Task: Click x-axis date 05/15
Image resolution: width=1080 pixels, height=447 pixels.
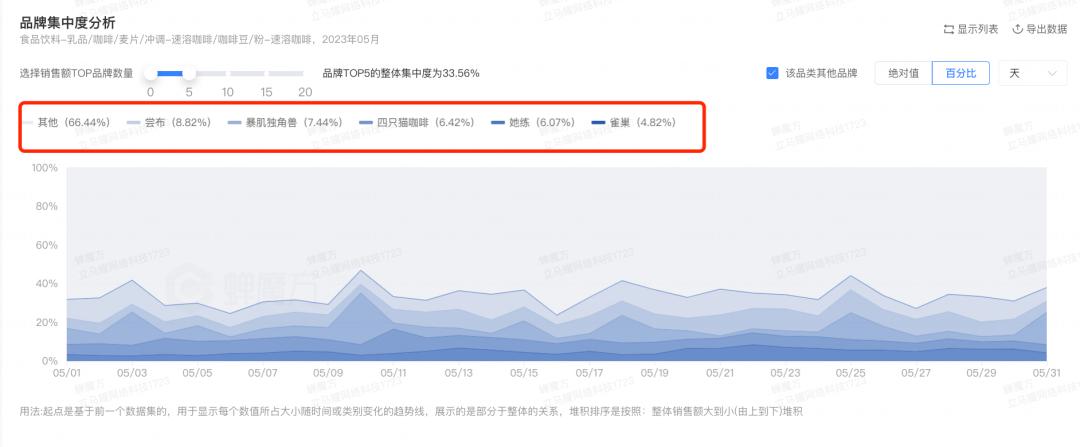Action: [x=523, y=373]
